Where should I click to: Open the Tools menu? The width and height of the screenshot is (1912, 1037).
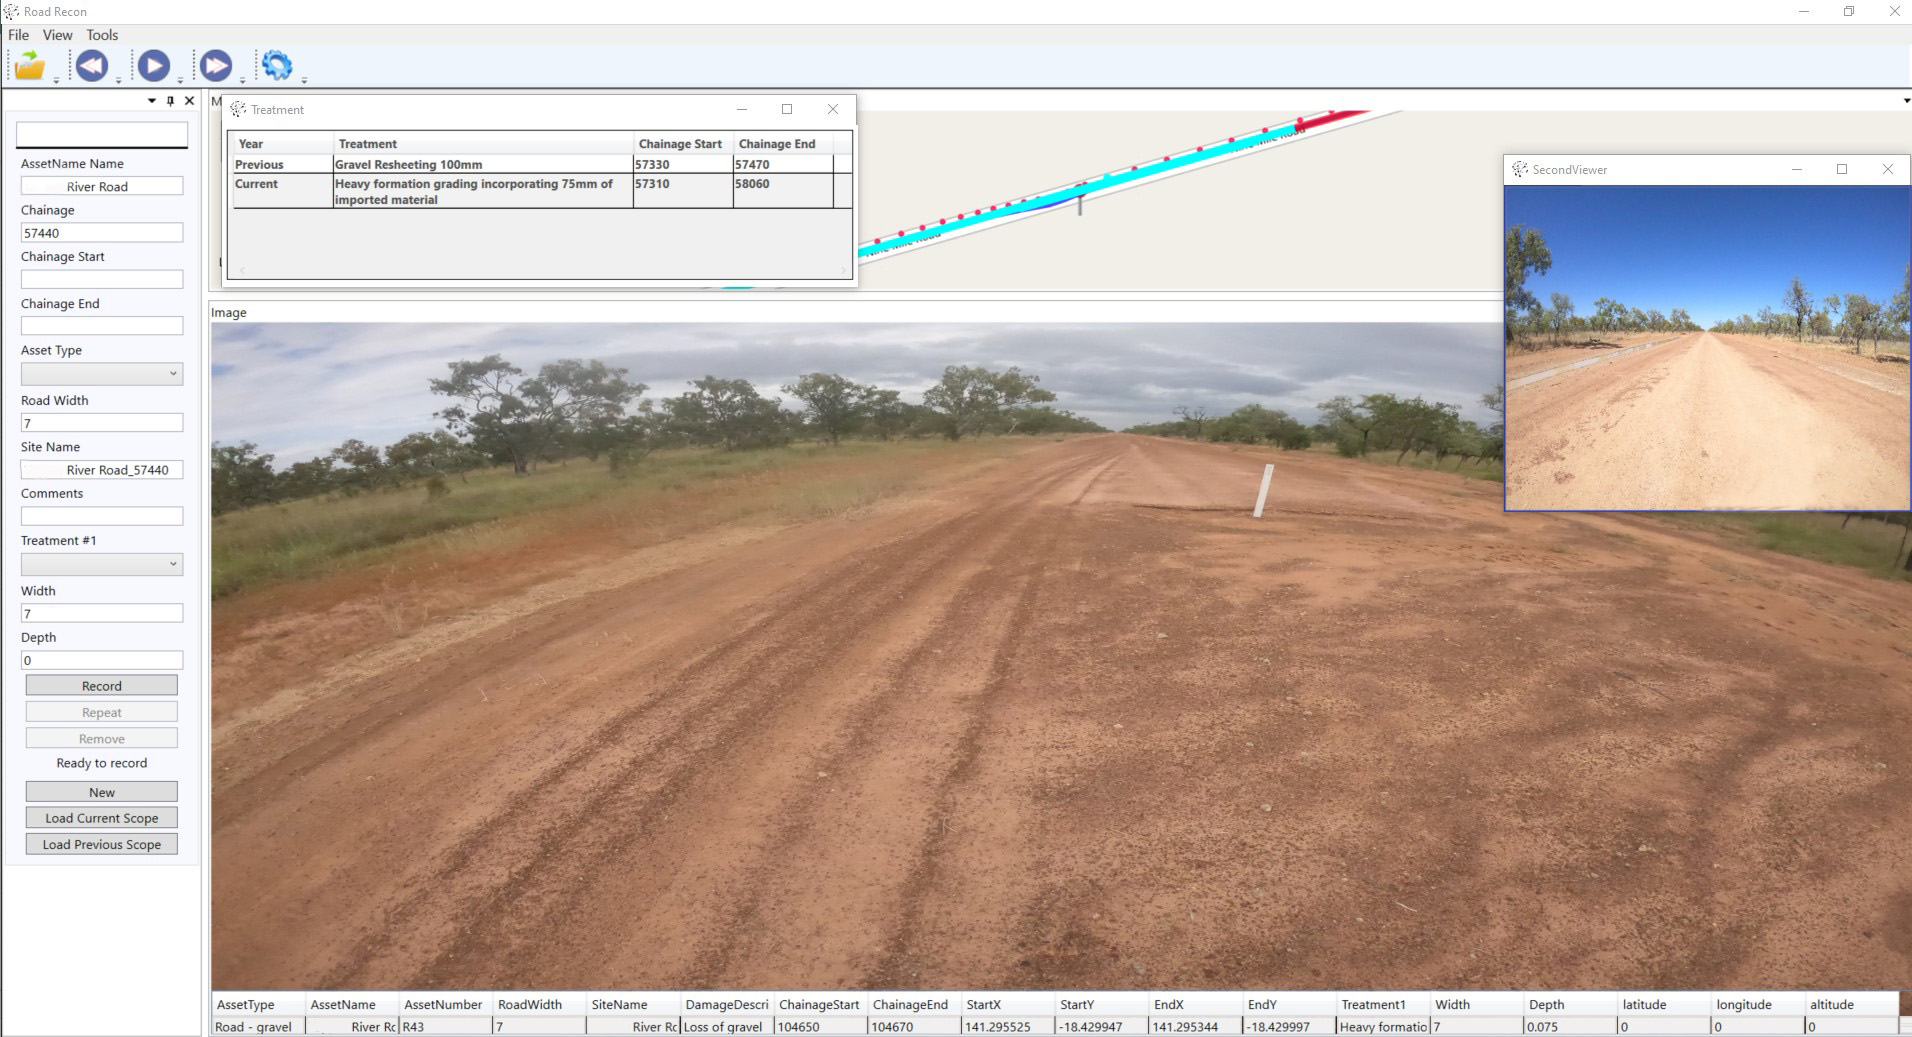(x=102, y=35)
